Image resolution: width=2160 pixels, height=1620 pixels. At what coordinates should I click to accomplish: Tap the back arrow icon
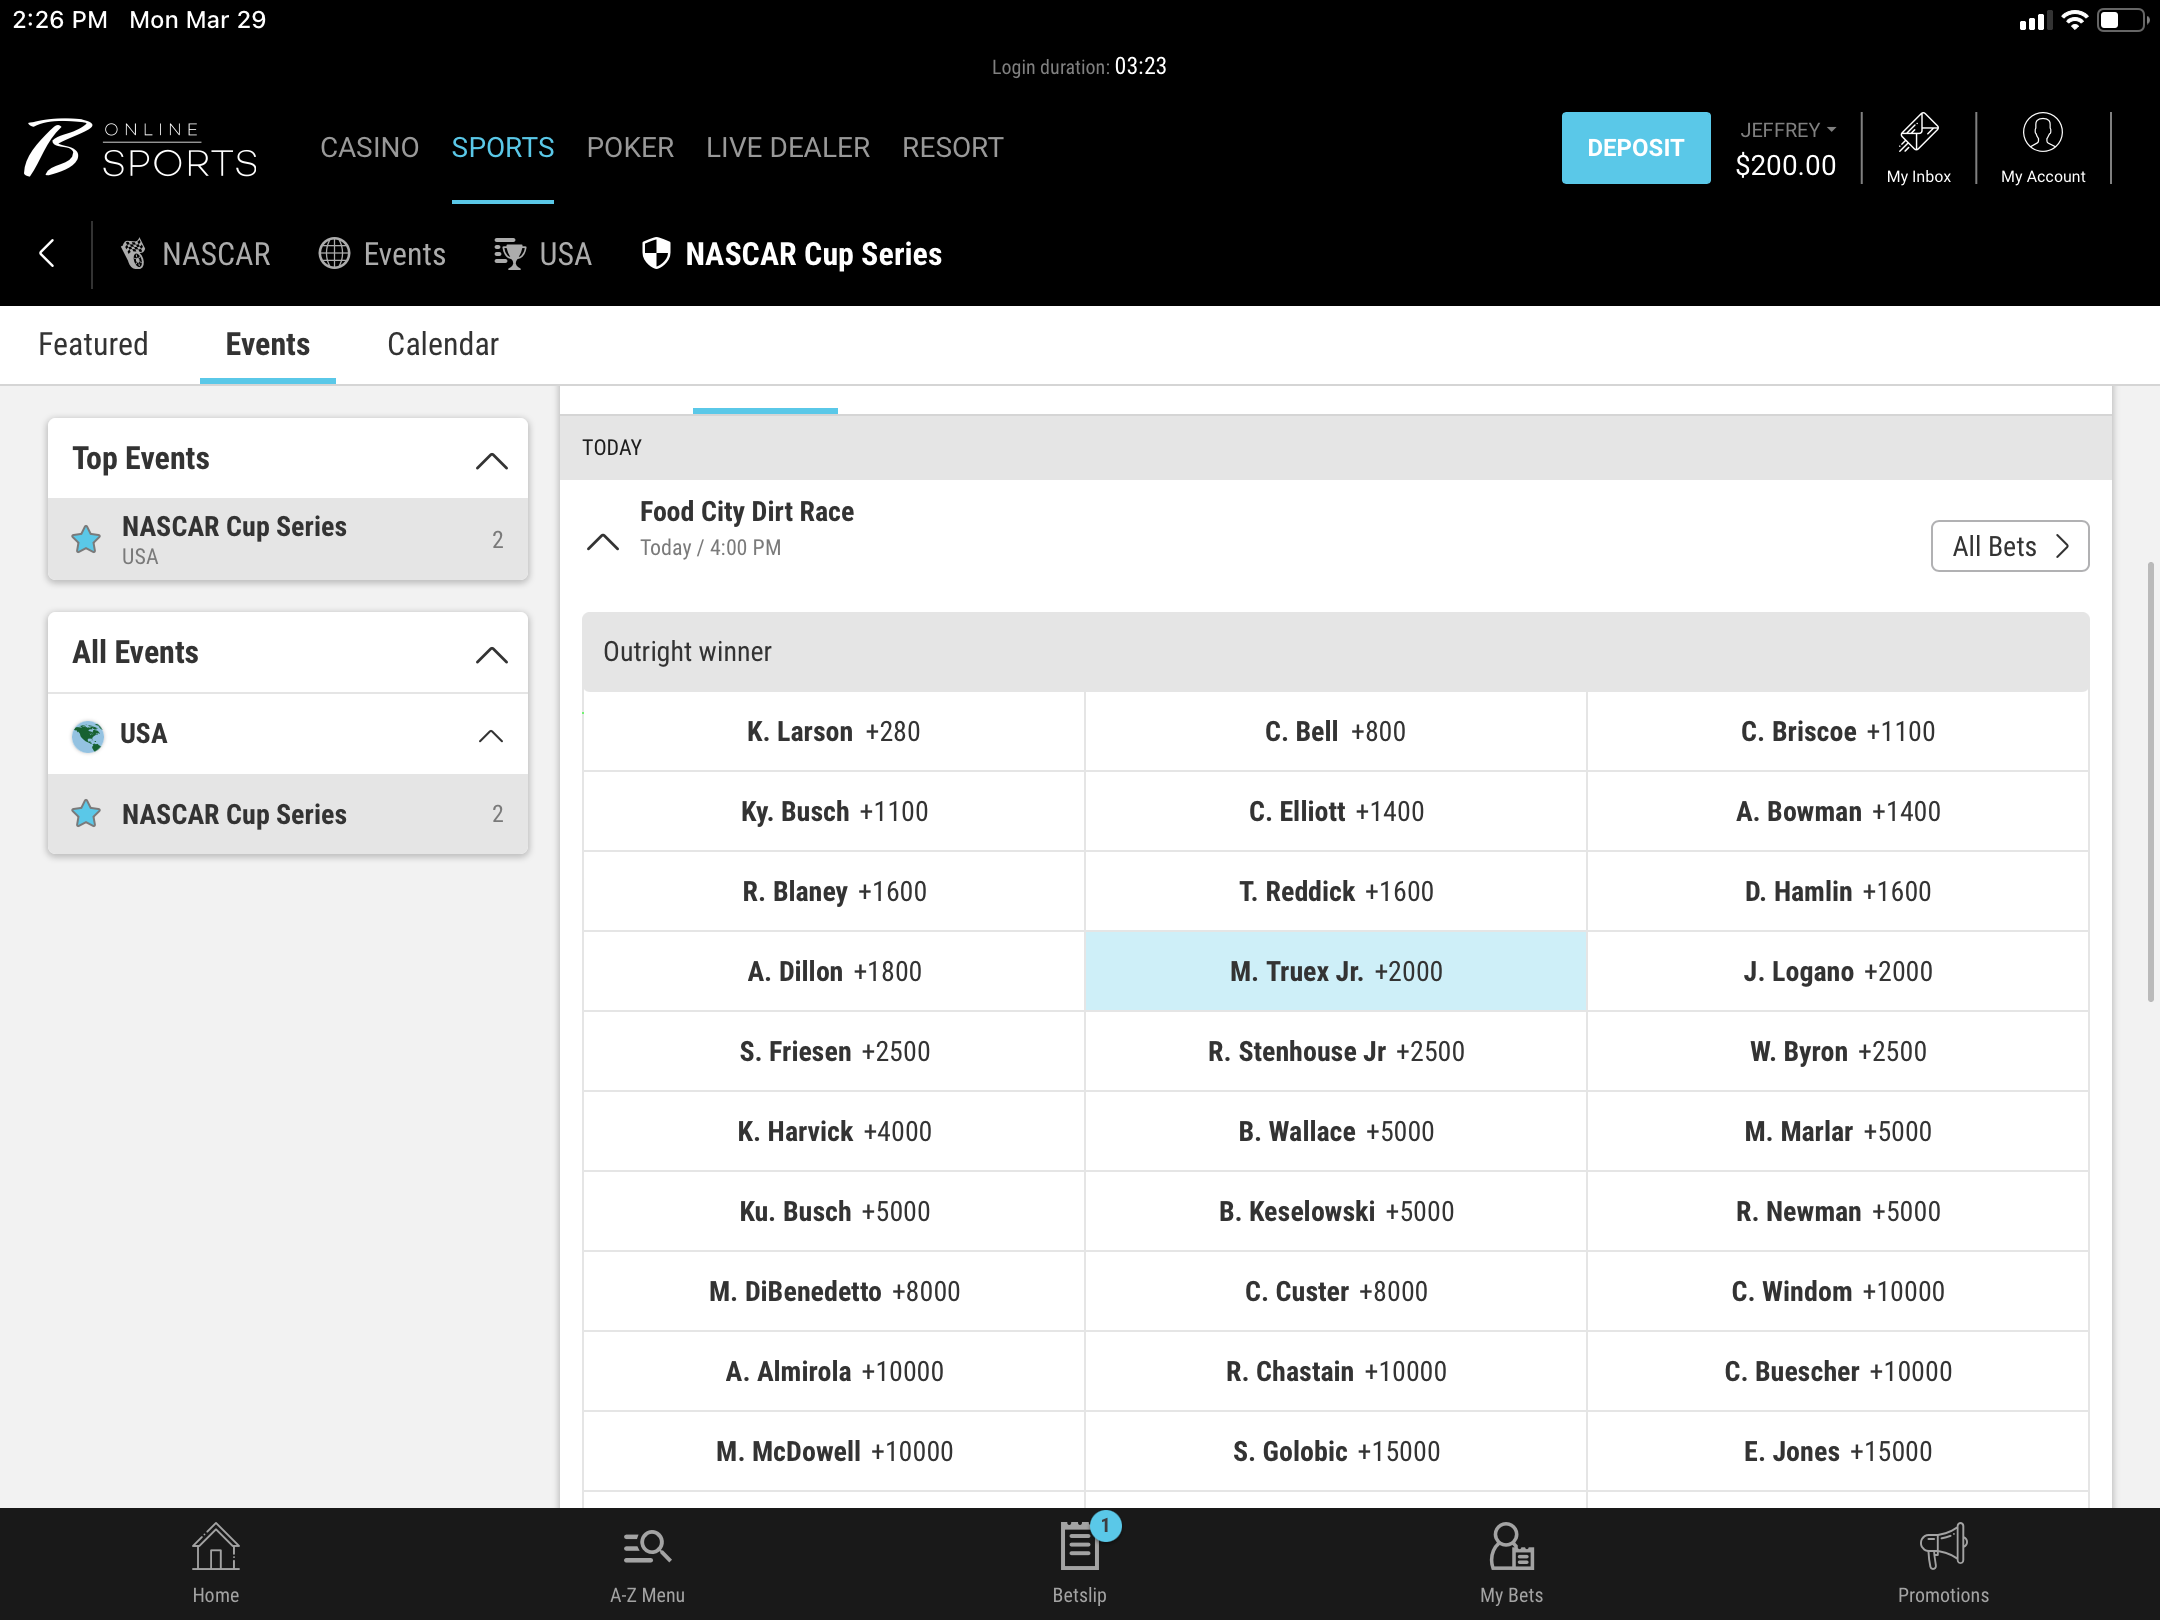pyautogui.click(x=47, y=253)
